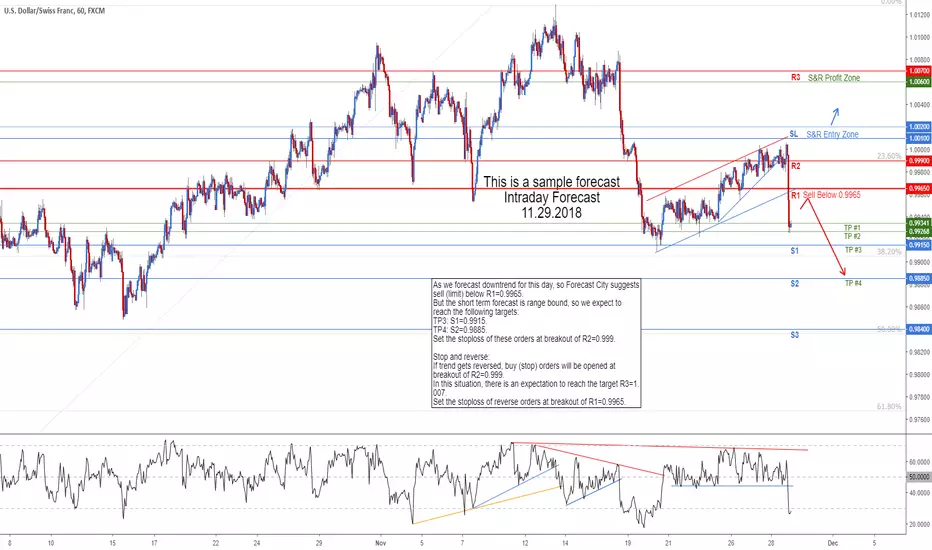Select the blue 0.99150 price label
This screenshot has height=550, width=932.
tap(919, 245)
